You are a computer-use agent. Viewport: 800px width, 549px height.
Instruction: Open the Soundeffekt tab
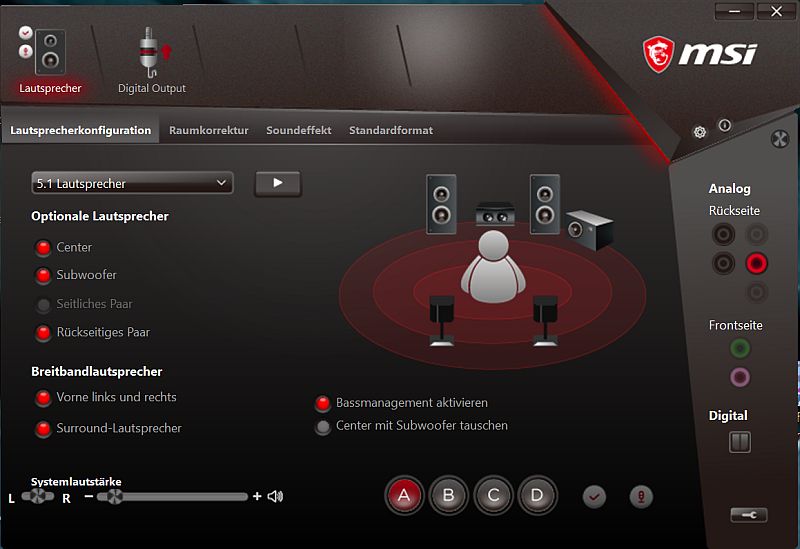pyautogui.click(x=298, y=130)
